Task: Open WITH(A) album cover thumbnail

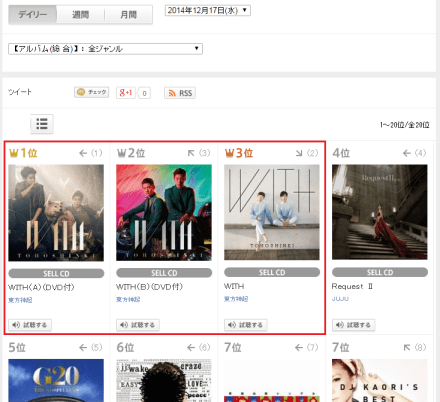Action: 56,213
